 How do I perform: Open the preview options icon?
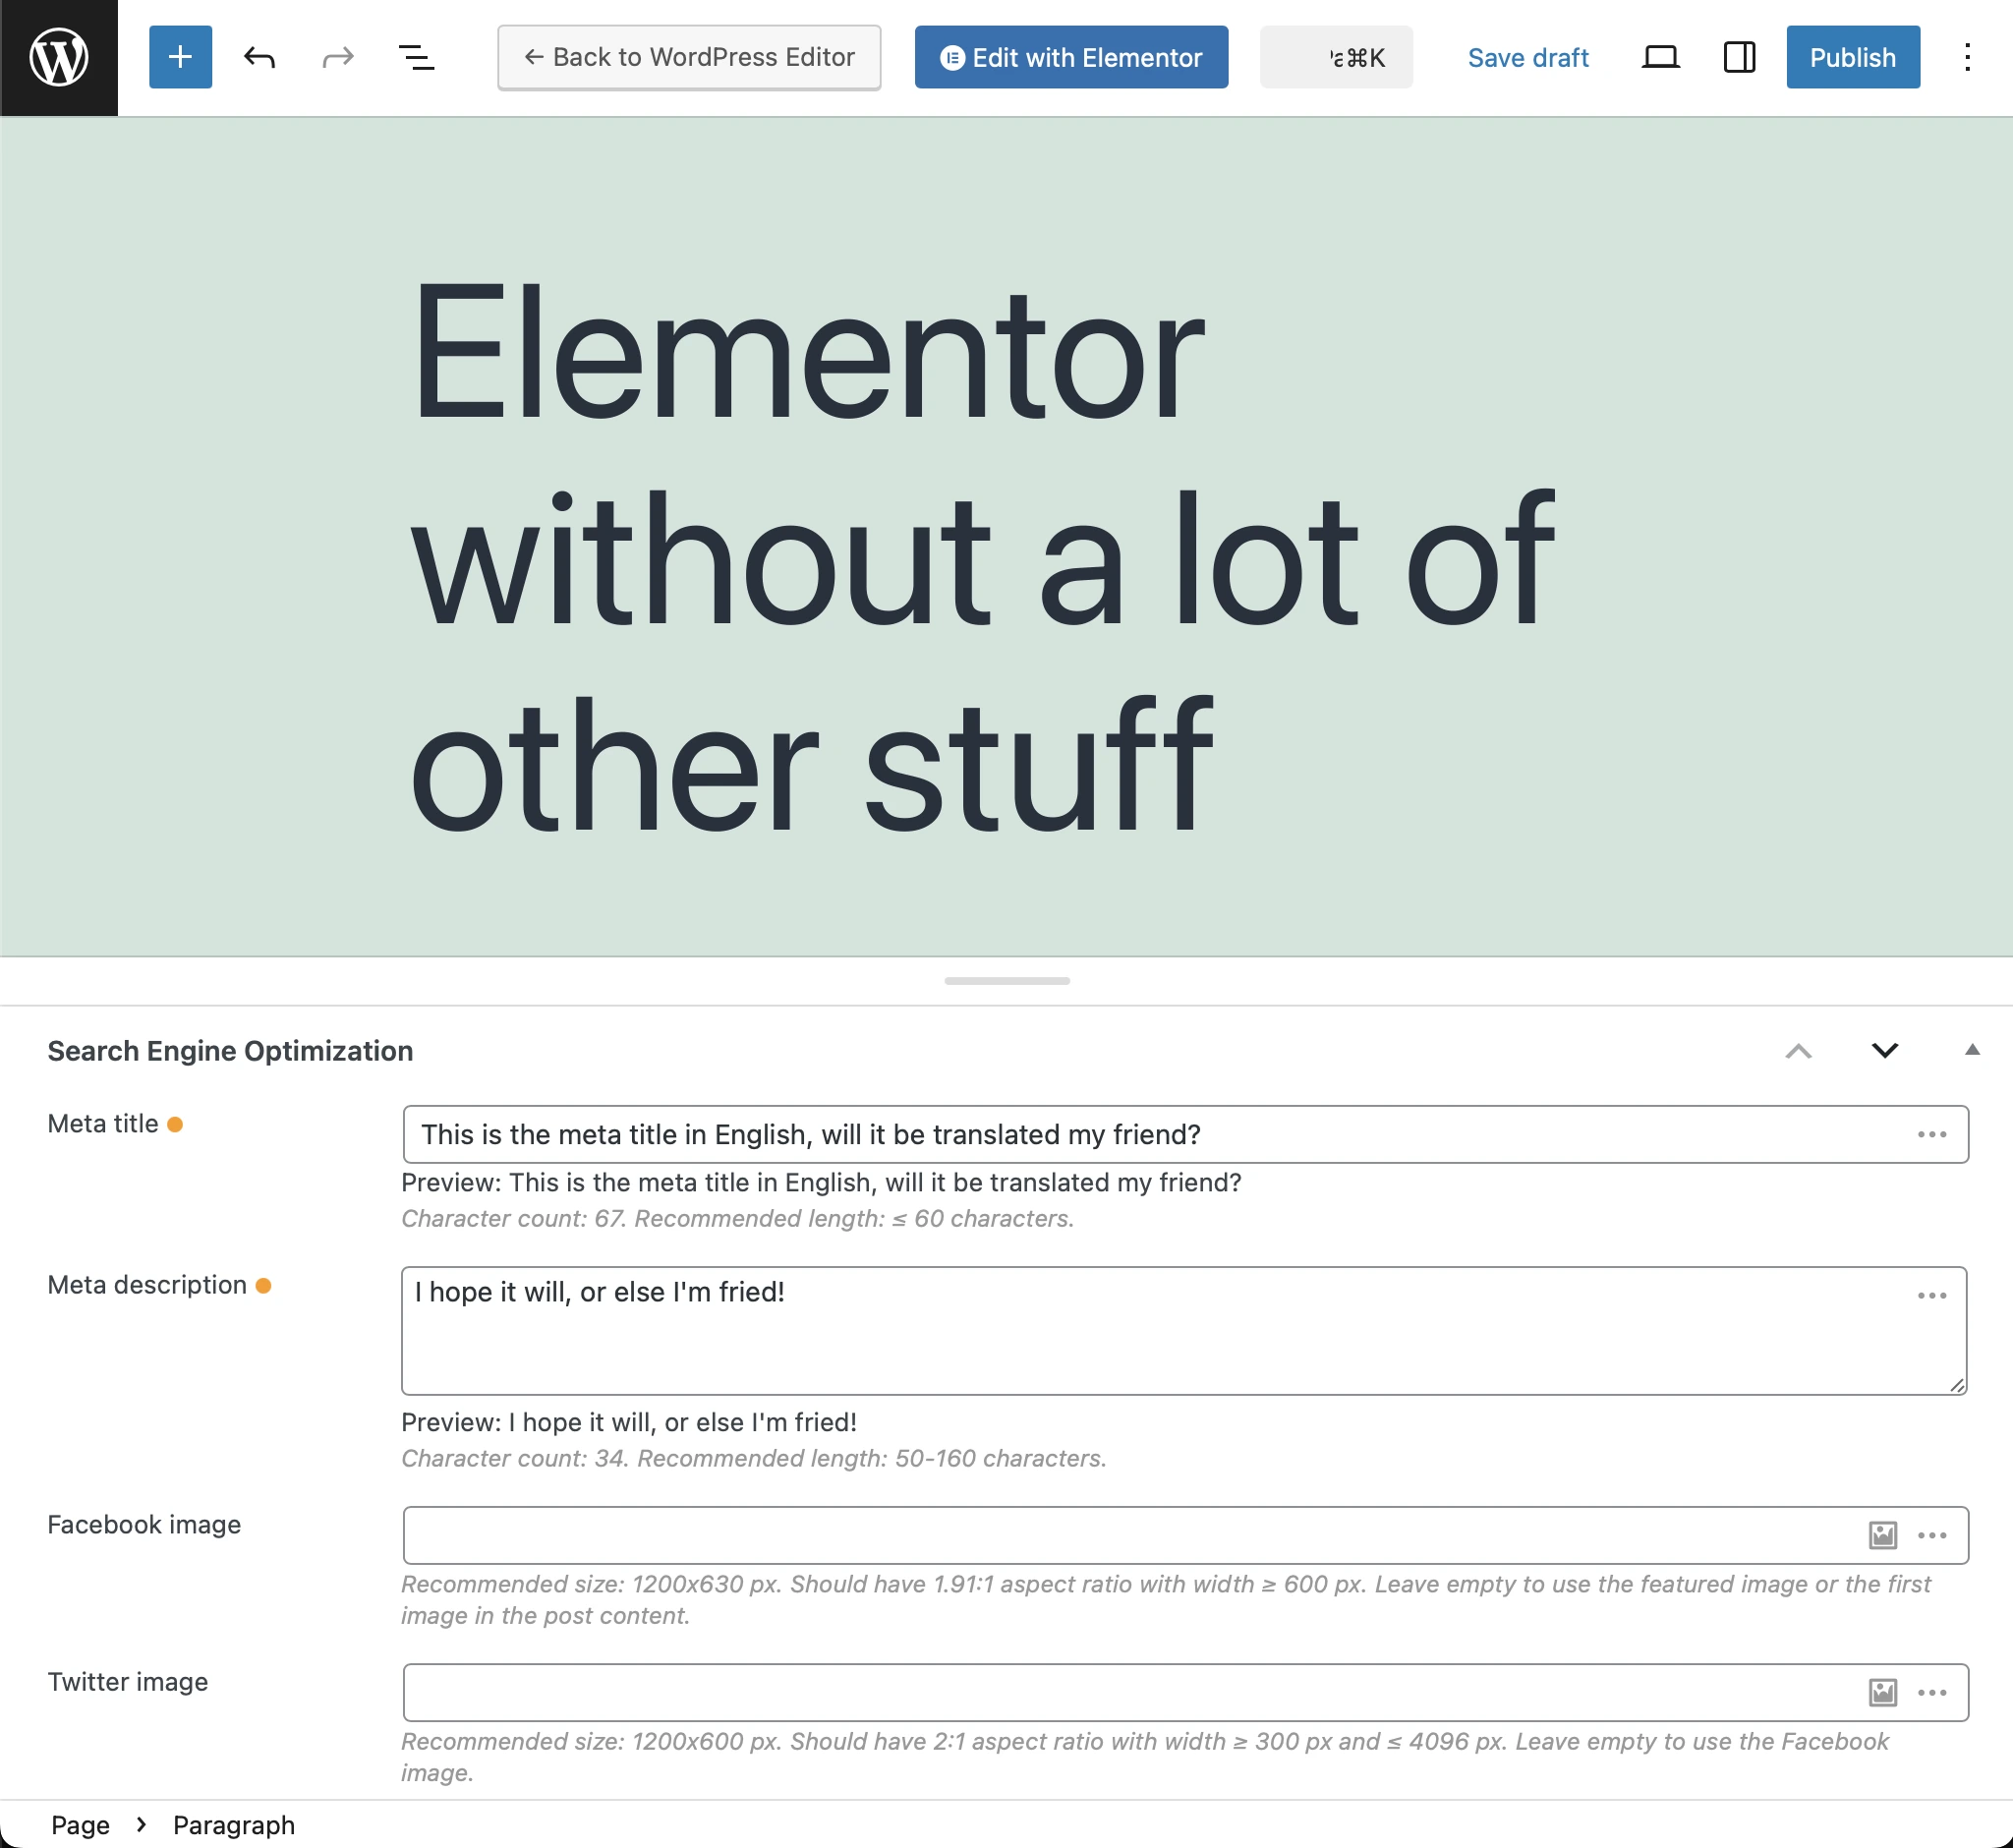[x=1660, y=57]
